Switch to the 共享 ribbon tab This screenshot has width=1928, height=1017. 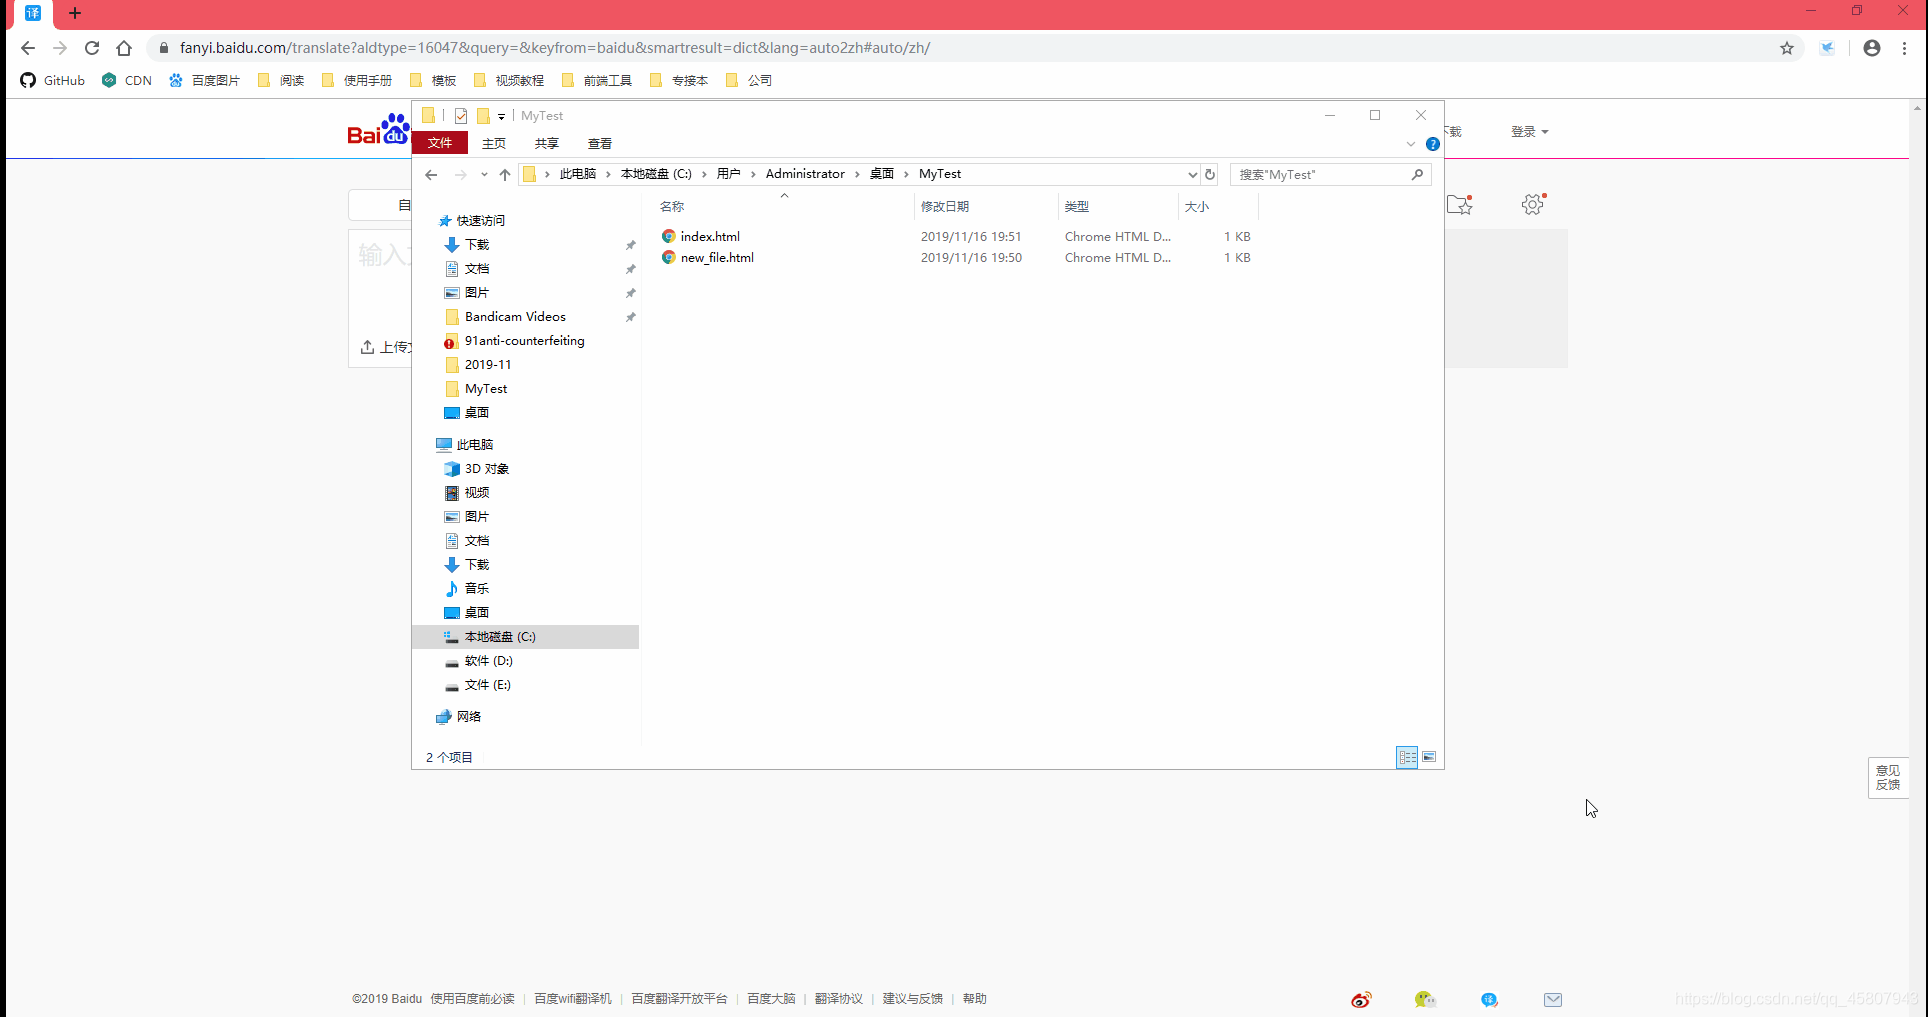[x=547, y=143]
